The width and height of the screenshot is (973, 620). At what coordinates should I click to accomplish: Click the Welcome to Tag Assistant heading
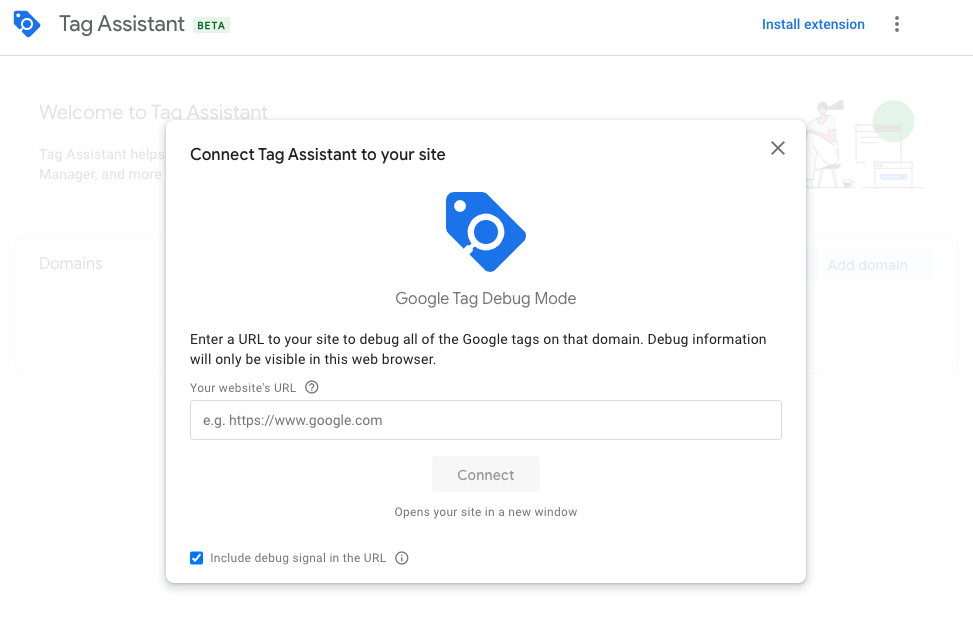coord(153,112)
